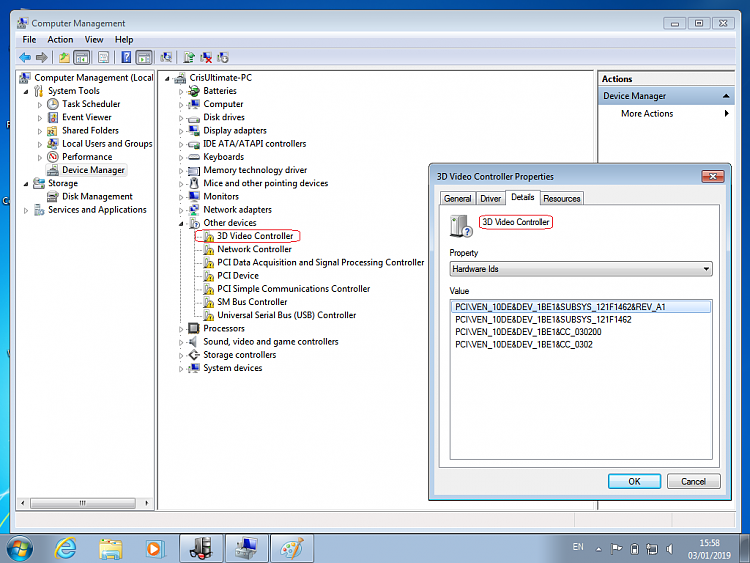
Task: Select PCI Simple Communications Controller device
Action: 294,289
